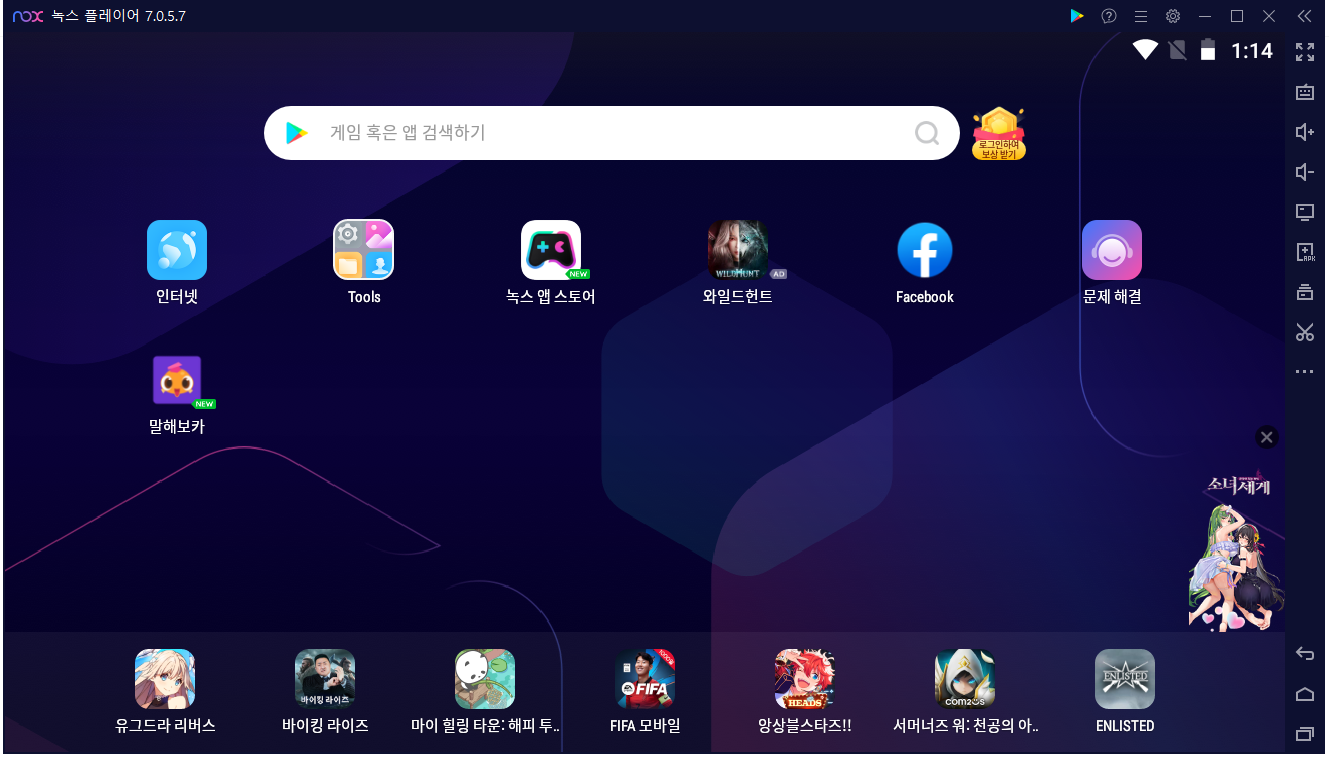Open the Tools folder icon
This screenshot has width=1329, height=760.
click(x=363, y=250)
